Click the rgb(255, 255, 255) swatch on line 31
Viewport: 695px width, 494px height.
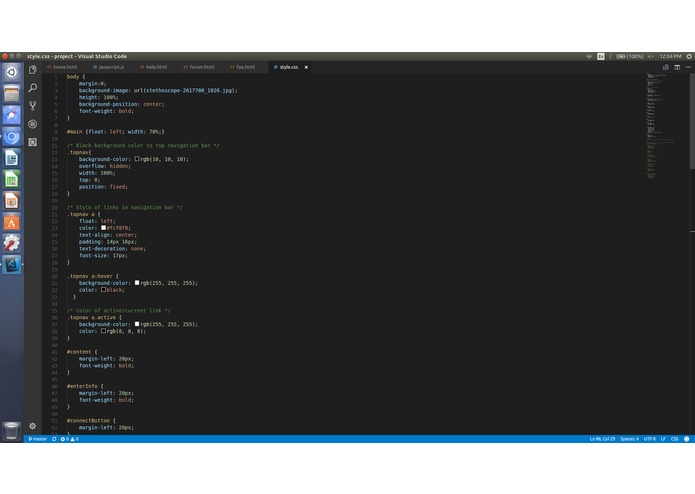(x=137, y=283)
